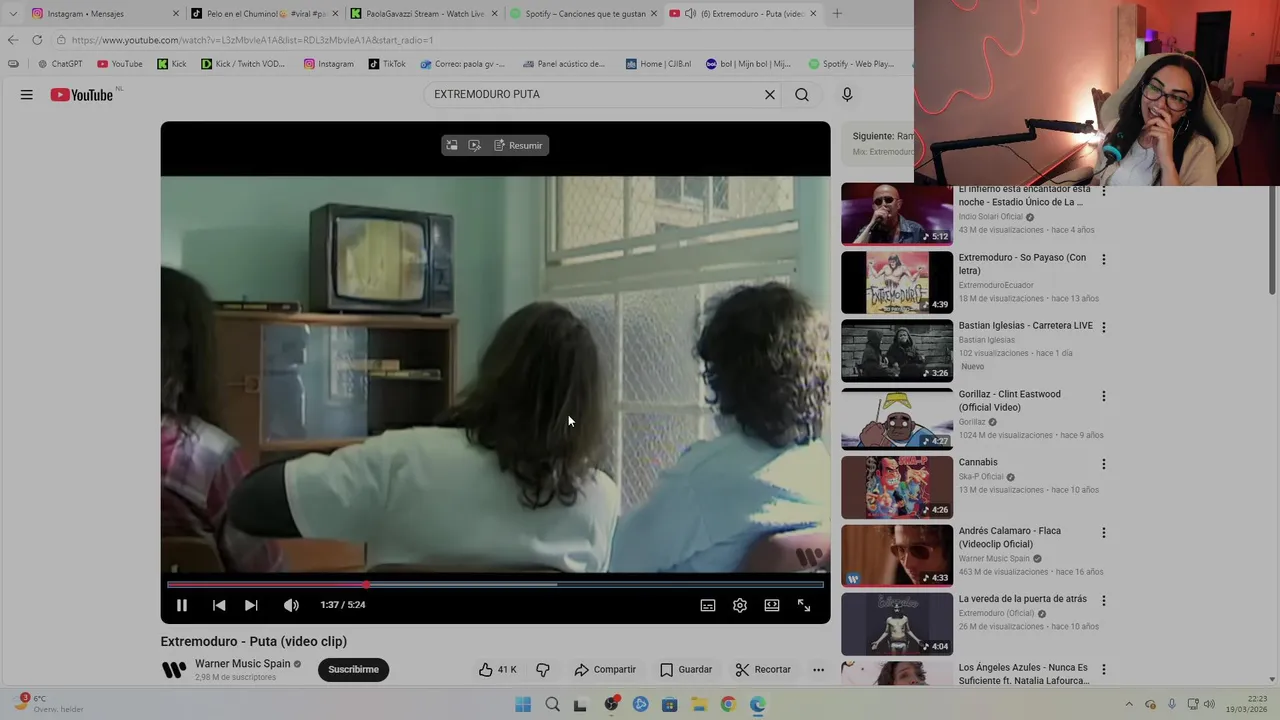Image resolution: width=1280 pixels, height=720 pixels.
Task: Open the Warner Music Spain channel avatar
Action: pos(174,670)
